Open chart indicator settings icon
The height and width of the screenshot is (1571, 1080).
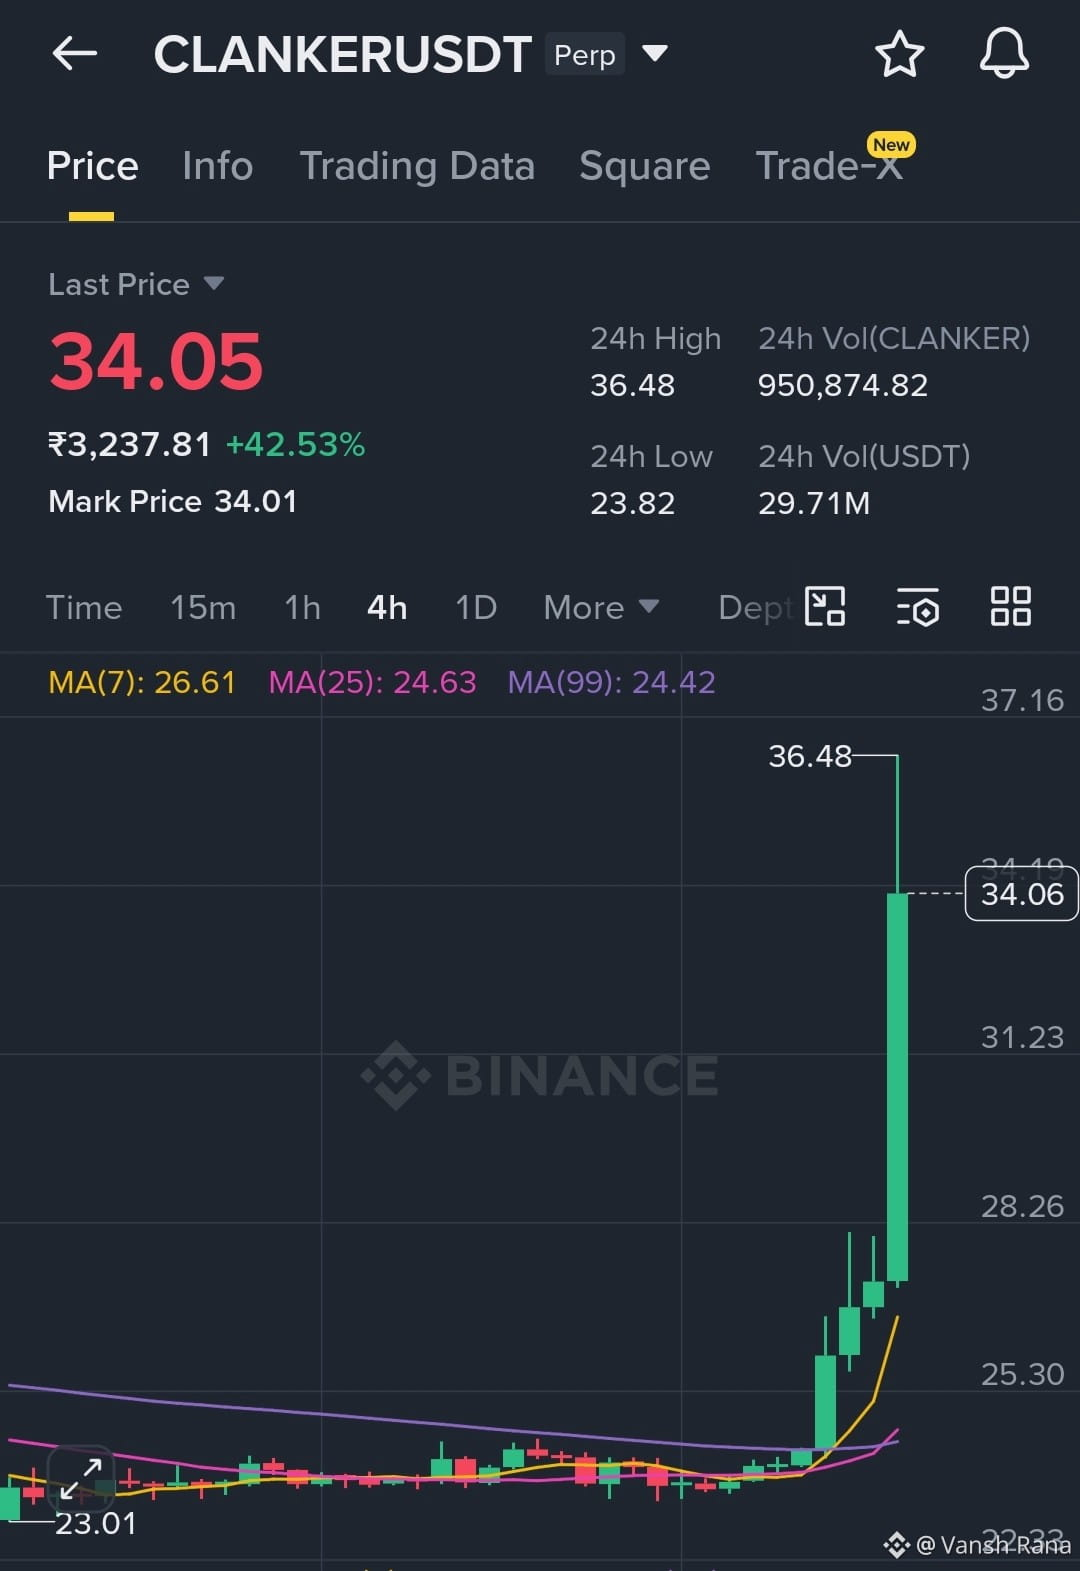click(x=918, y=606)
